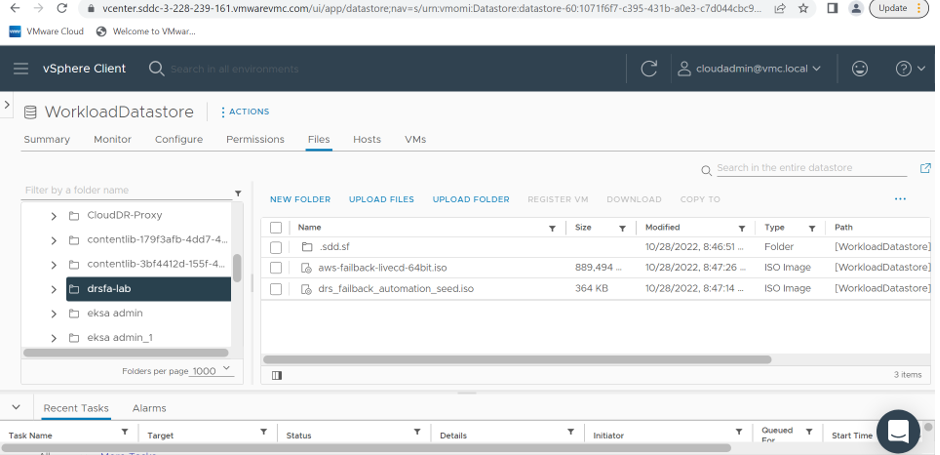This screenshot has height=455, width=940.
Task: Click aws-failback-livecd-64bit.iso file name
Action: point(382,267)
